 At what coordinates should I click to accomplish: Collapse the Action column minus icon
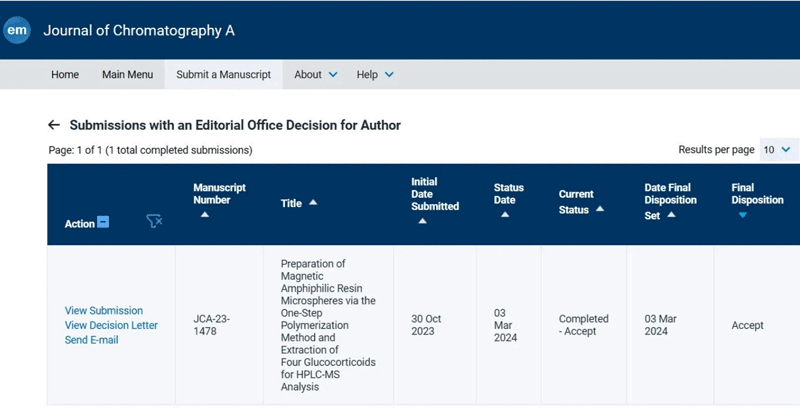[103, 223]
